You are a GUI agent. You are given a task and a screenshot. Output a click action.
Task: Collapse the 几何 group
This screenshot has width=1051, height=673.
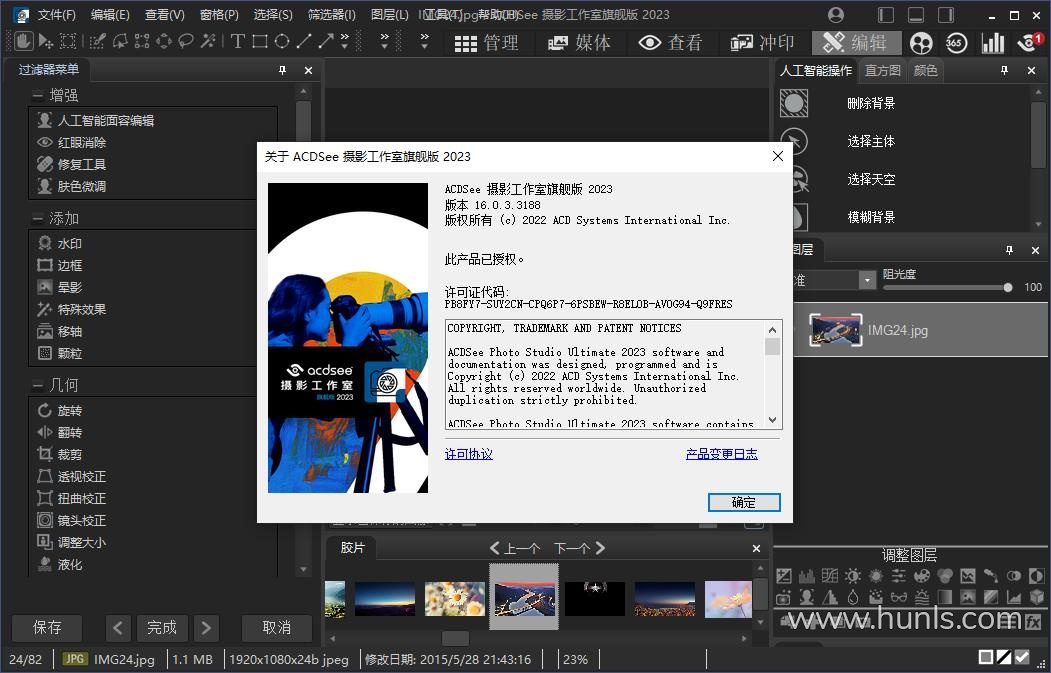coord(38,385)
